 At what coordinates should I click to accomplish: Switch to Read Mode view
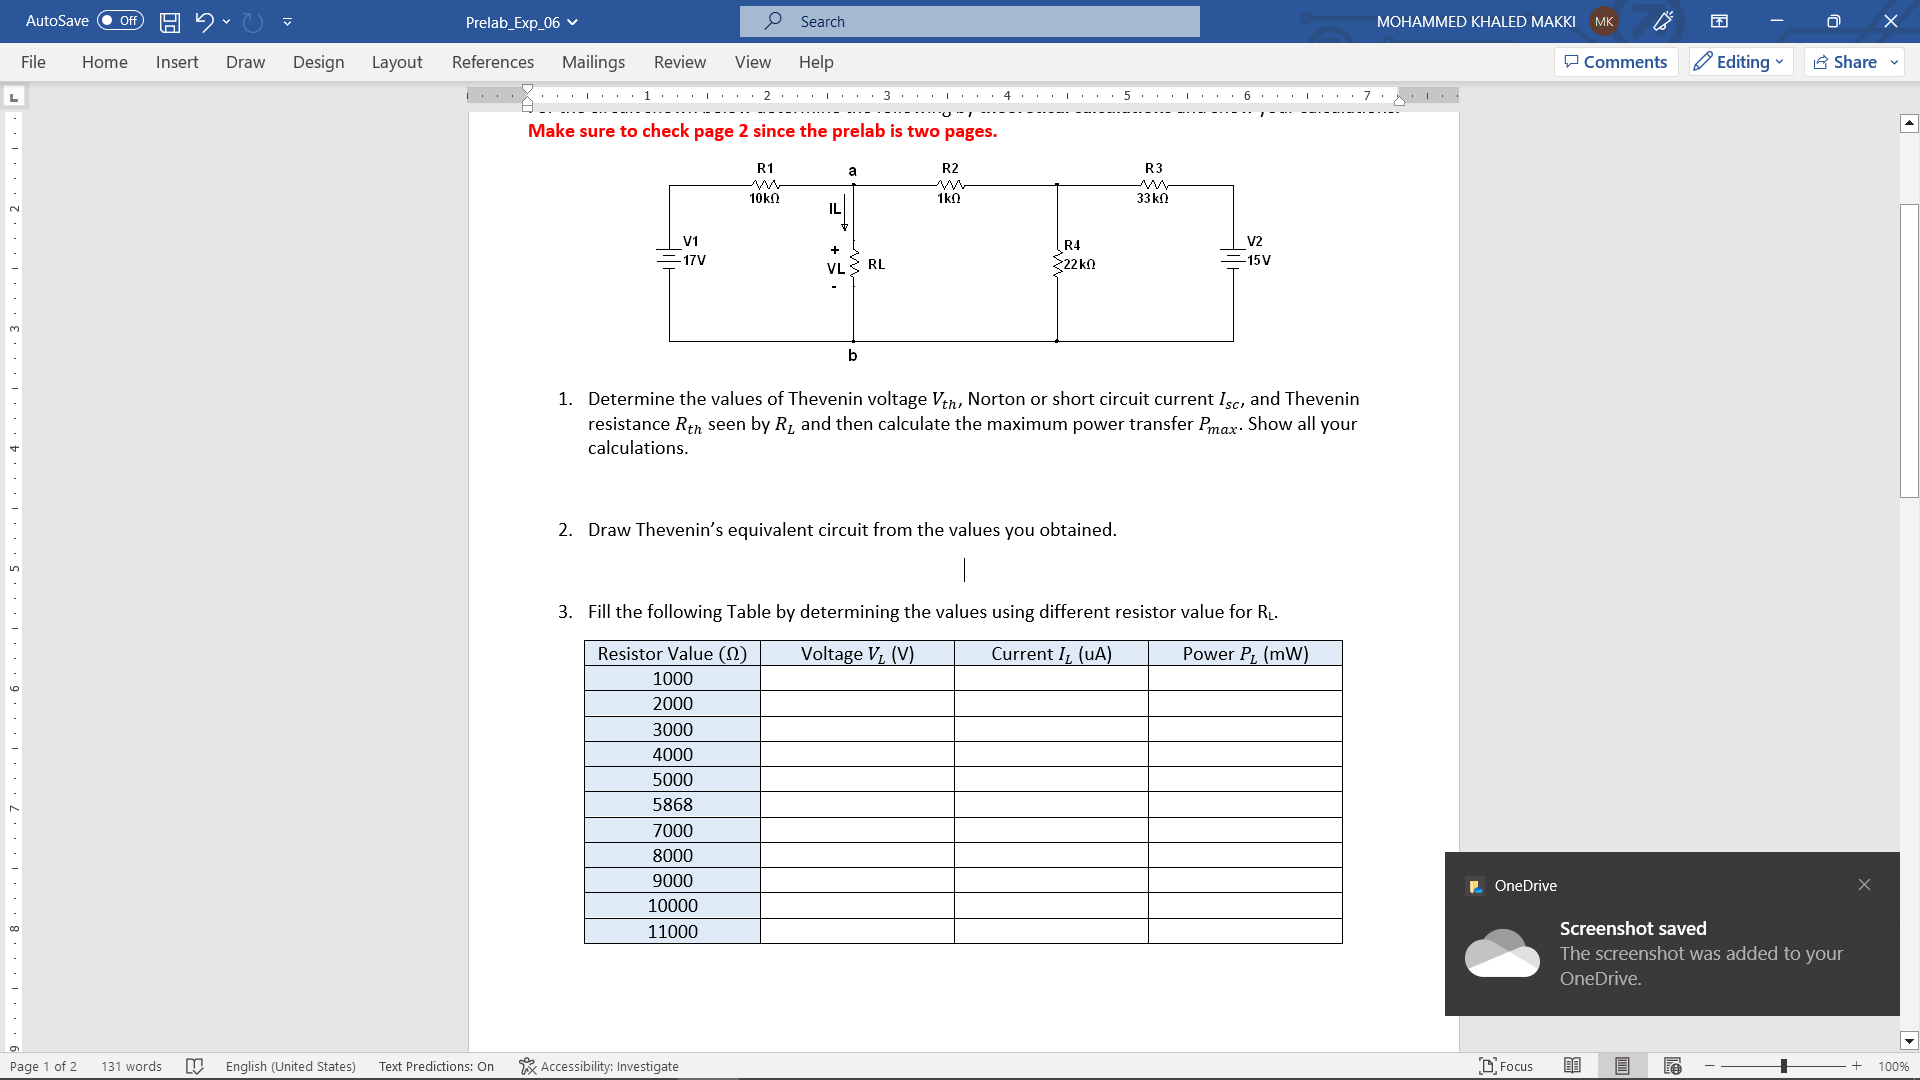pos(1572,1065)
